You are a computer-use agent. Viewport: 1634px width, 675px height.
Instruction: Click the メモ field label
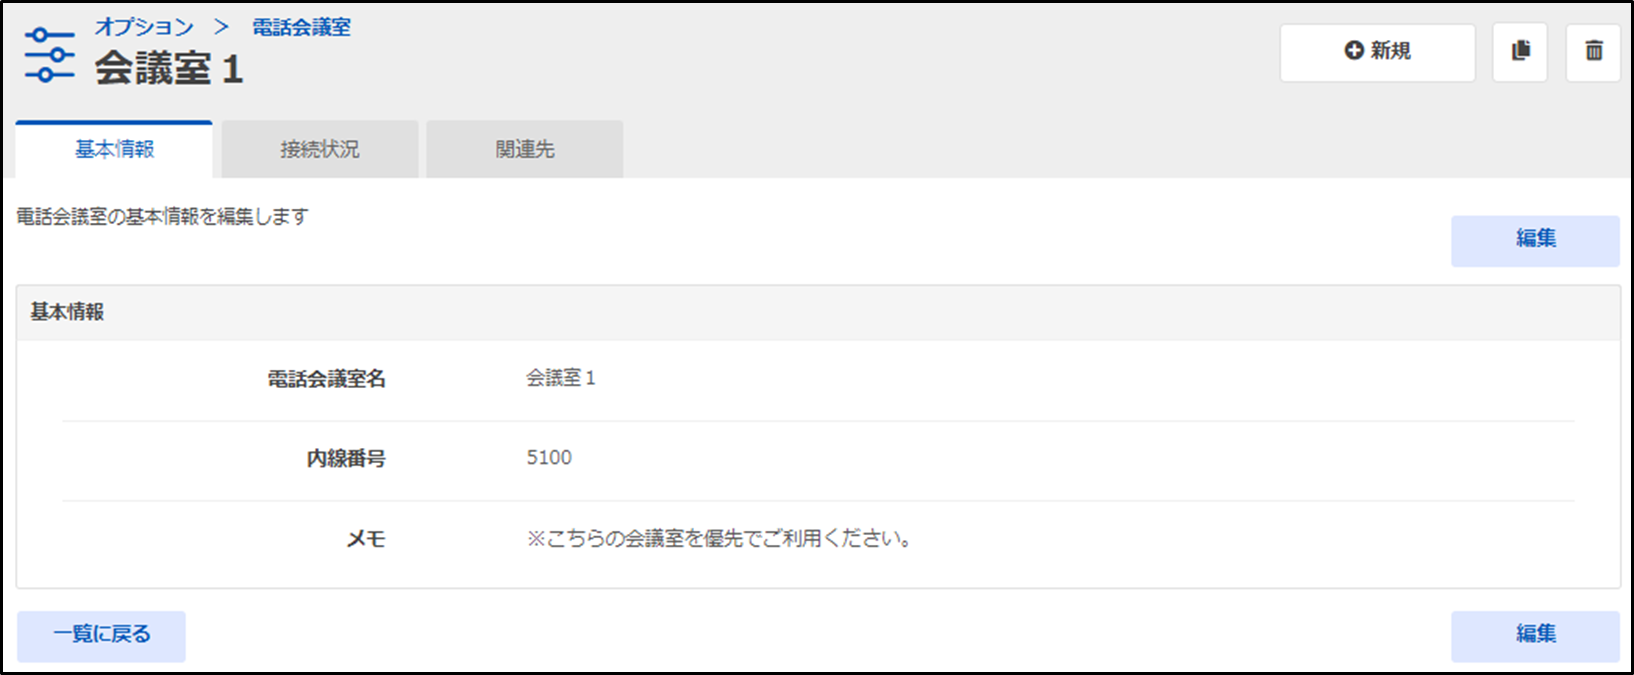[366, 539]
